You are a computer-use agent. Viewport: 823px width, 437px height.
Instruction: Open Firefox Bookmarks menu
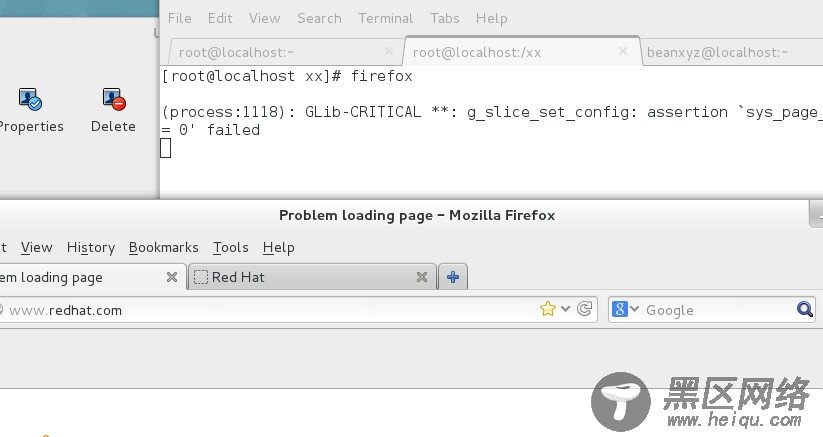point(164,247)
